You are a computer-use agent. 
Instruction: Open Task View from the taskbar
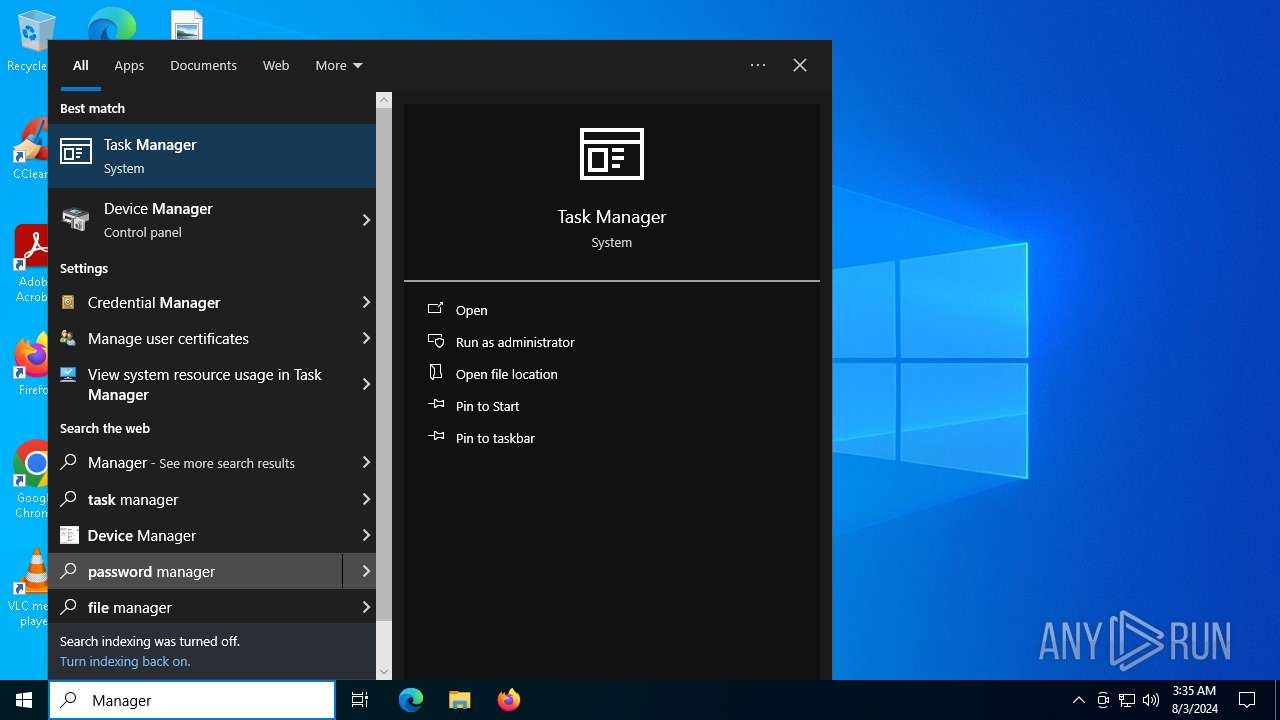[360, 700]
